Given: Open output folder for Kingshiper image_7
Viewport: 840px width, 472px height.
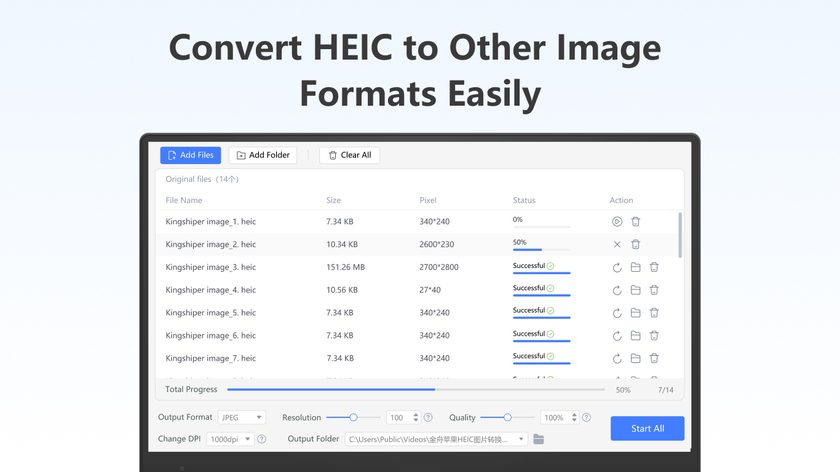Looking at the screenshot, I should coord(635,358).
